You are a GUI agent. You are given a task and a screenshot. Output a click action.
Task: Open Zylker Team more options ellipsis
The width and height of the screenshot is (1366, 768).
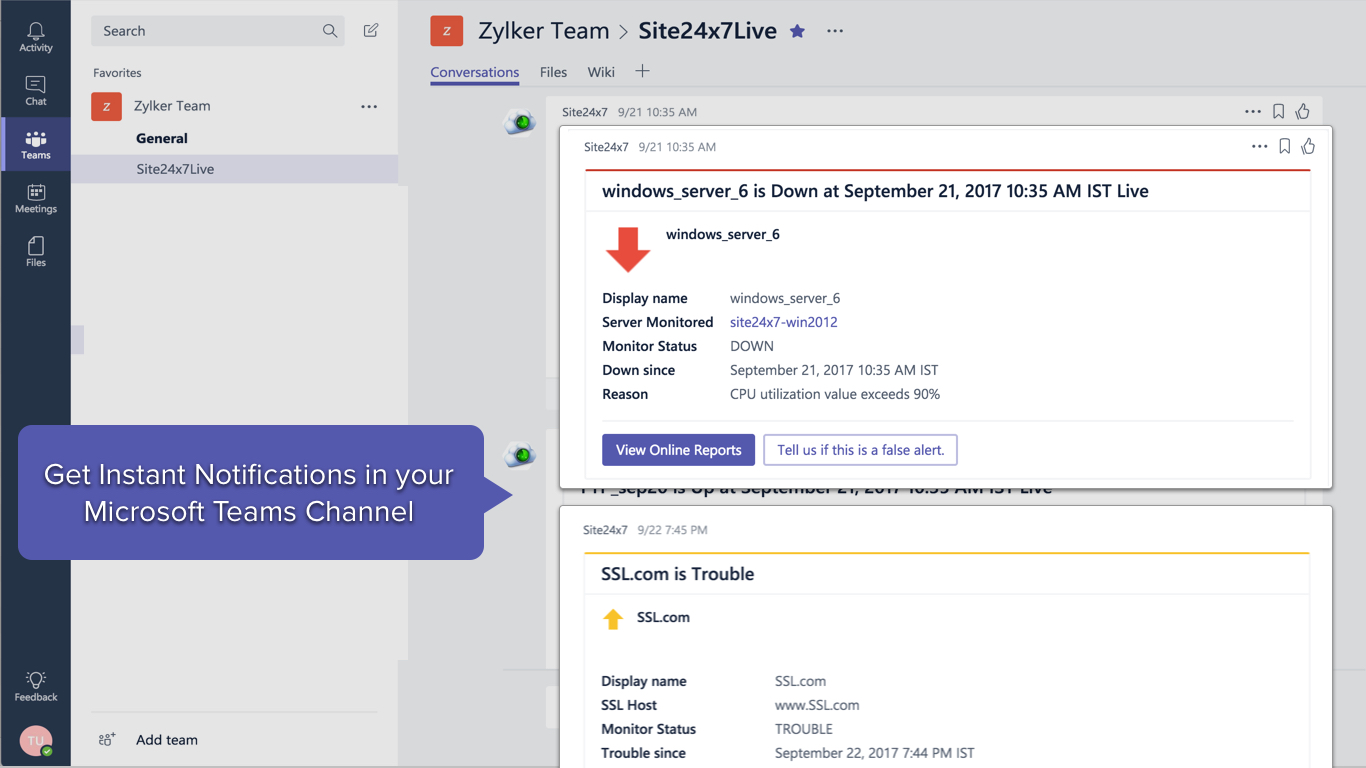[x=369, y=106]
